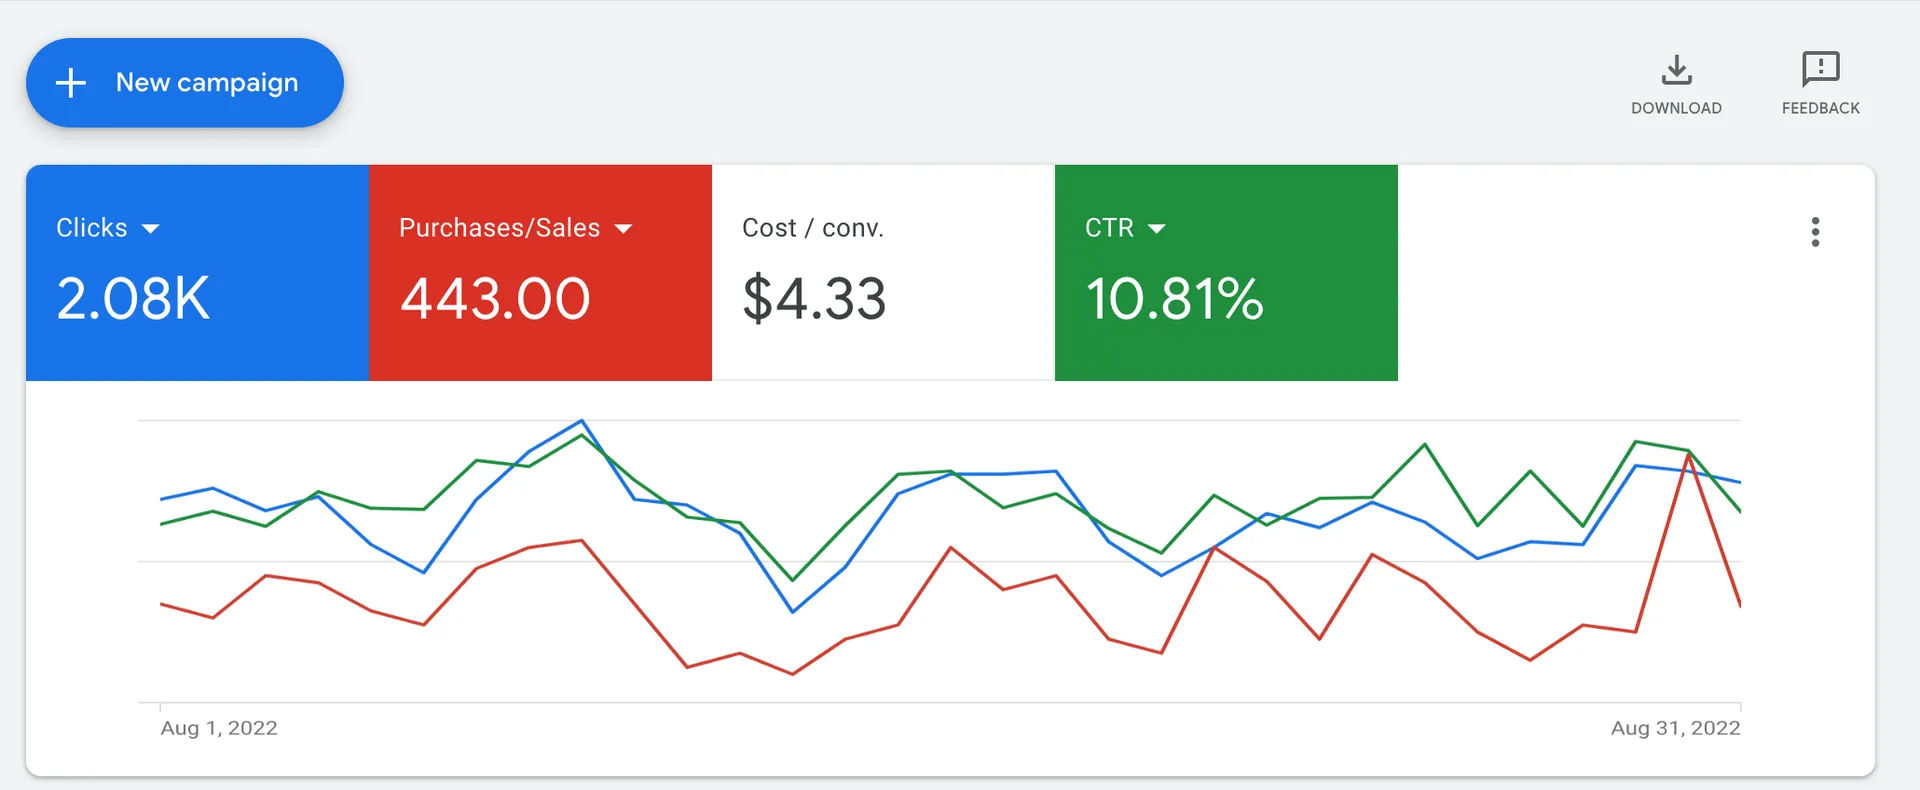Expand the Clicks metric dropdown arrow
Image resolution: width=1920 pixels, height=790 pixels.
pos(151,229)
